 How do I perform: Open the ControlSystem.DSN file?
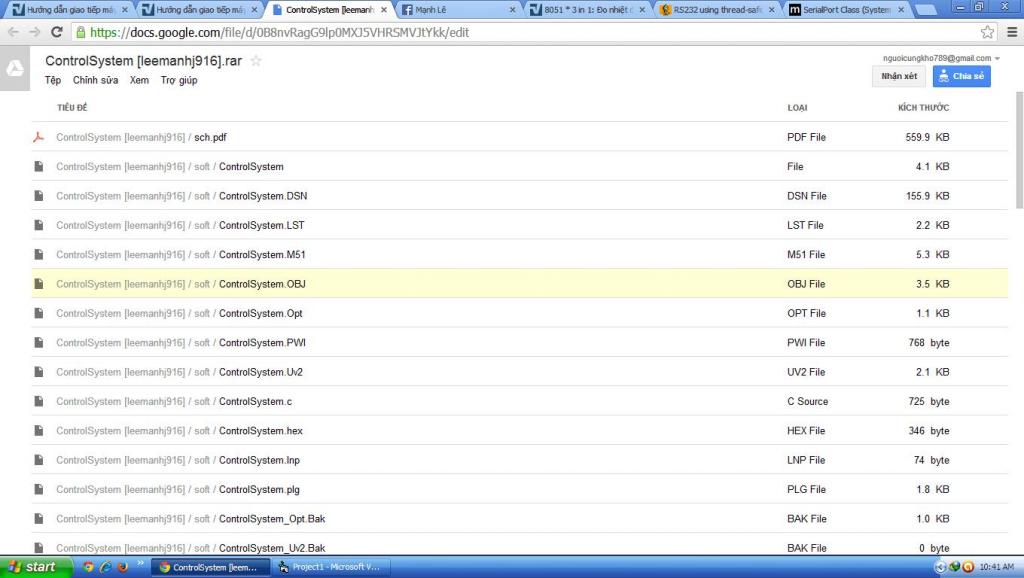pos(263,196)
